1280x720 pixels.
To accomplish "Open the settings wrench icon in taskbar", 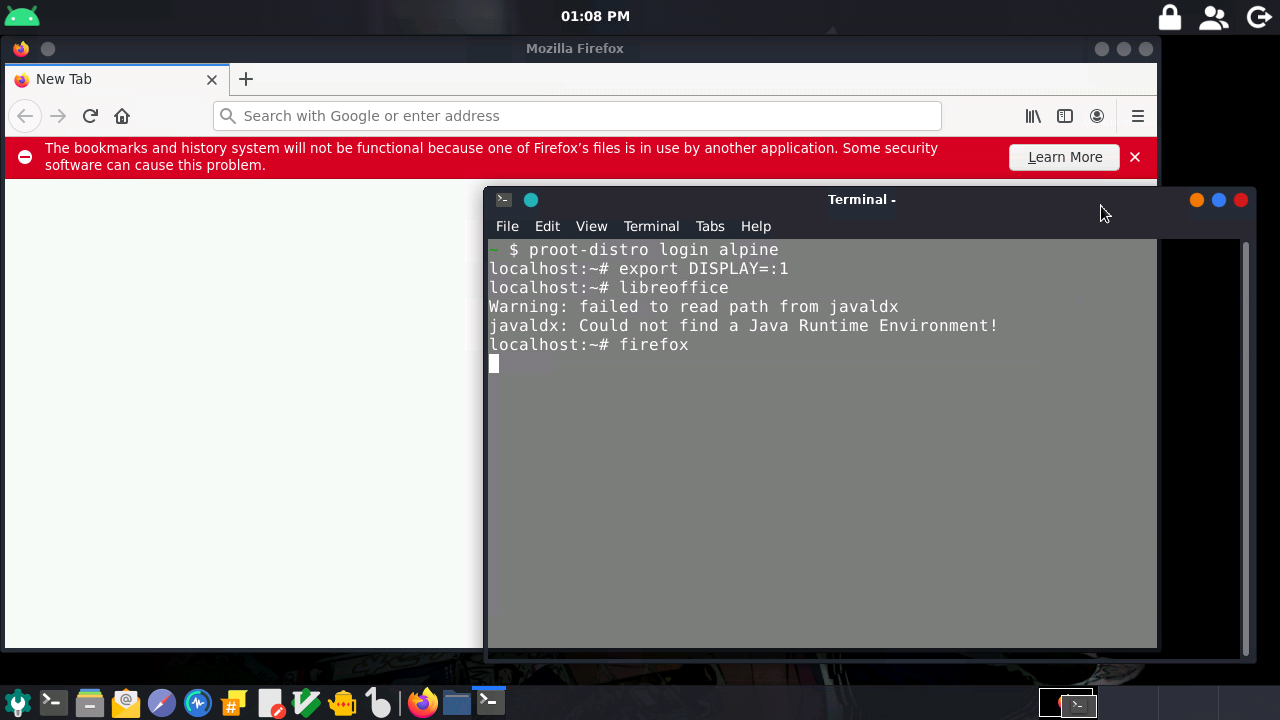I will point(18,703).
